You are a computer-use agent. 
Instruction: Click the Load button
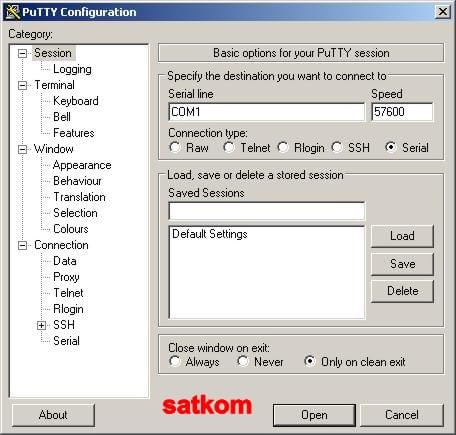pos(402,236)
